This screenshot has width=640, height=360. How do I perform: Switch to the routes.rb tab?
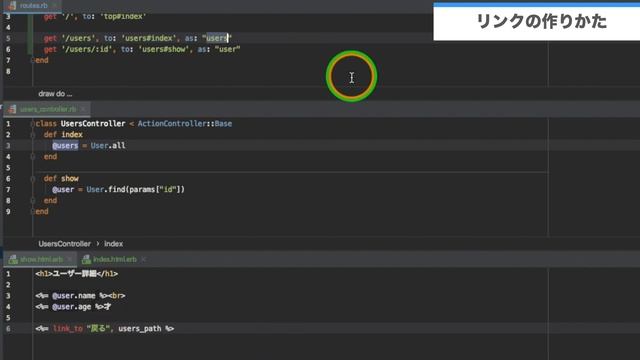pos(33,6)
